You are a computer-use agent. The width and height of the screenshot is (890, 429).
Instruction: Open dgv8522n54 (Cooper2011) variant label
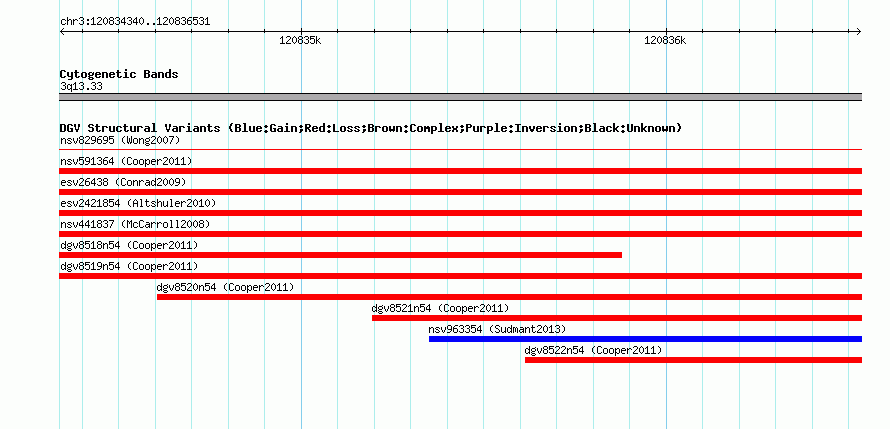click(x=594, y=350)
